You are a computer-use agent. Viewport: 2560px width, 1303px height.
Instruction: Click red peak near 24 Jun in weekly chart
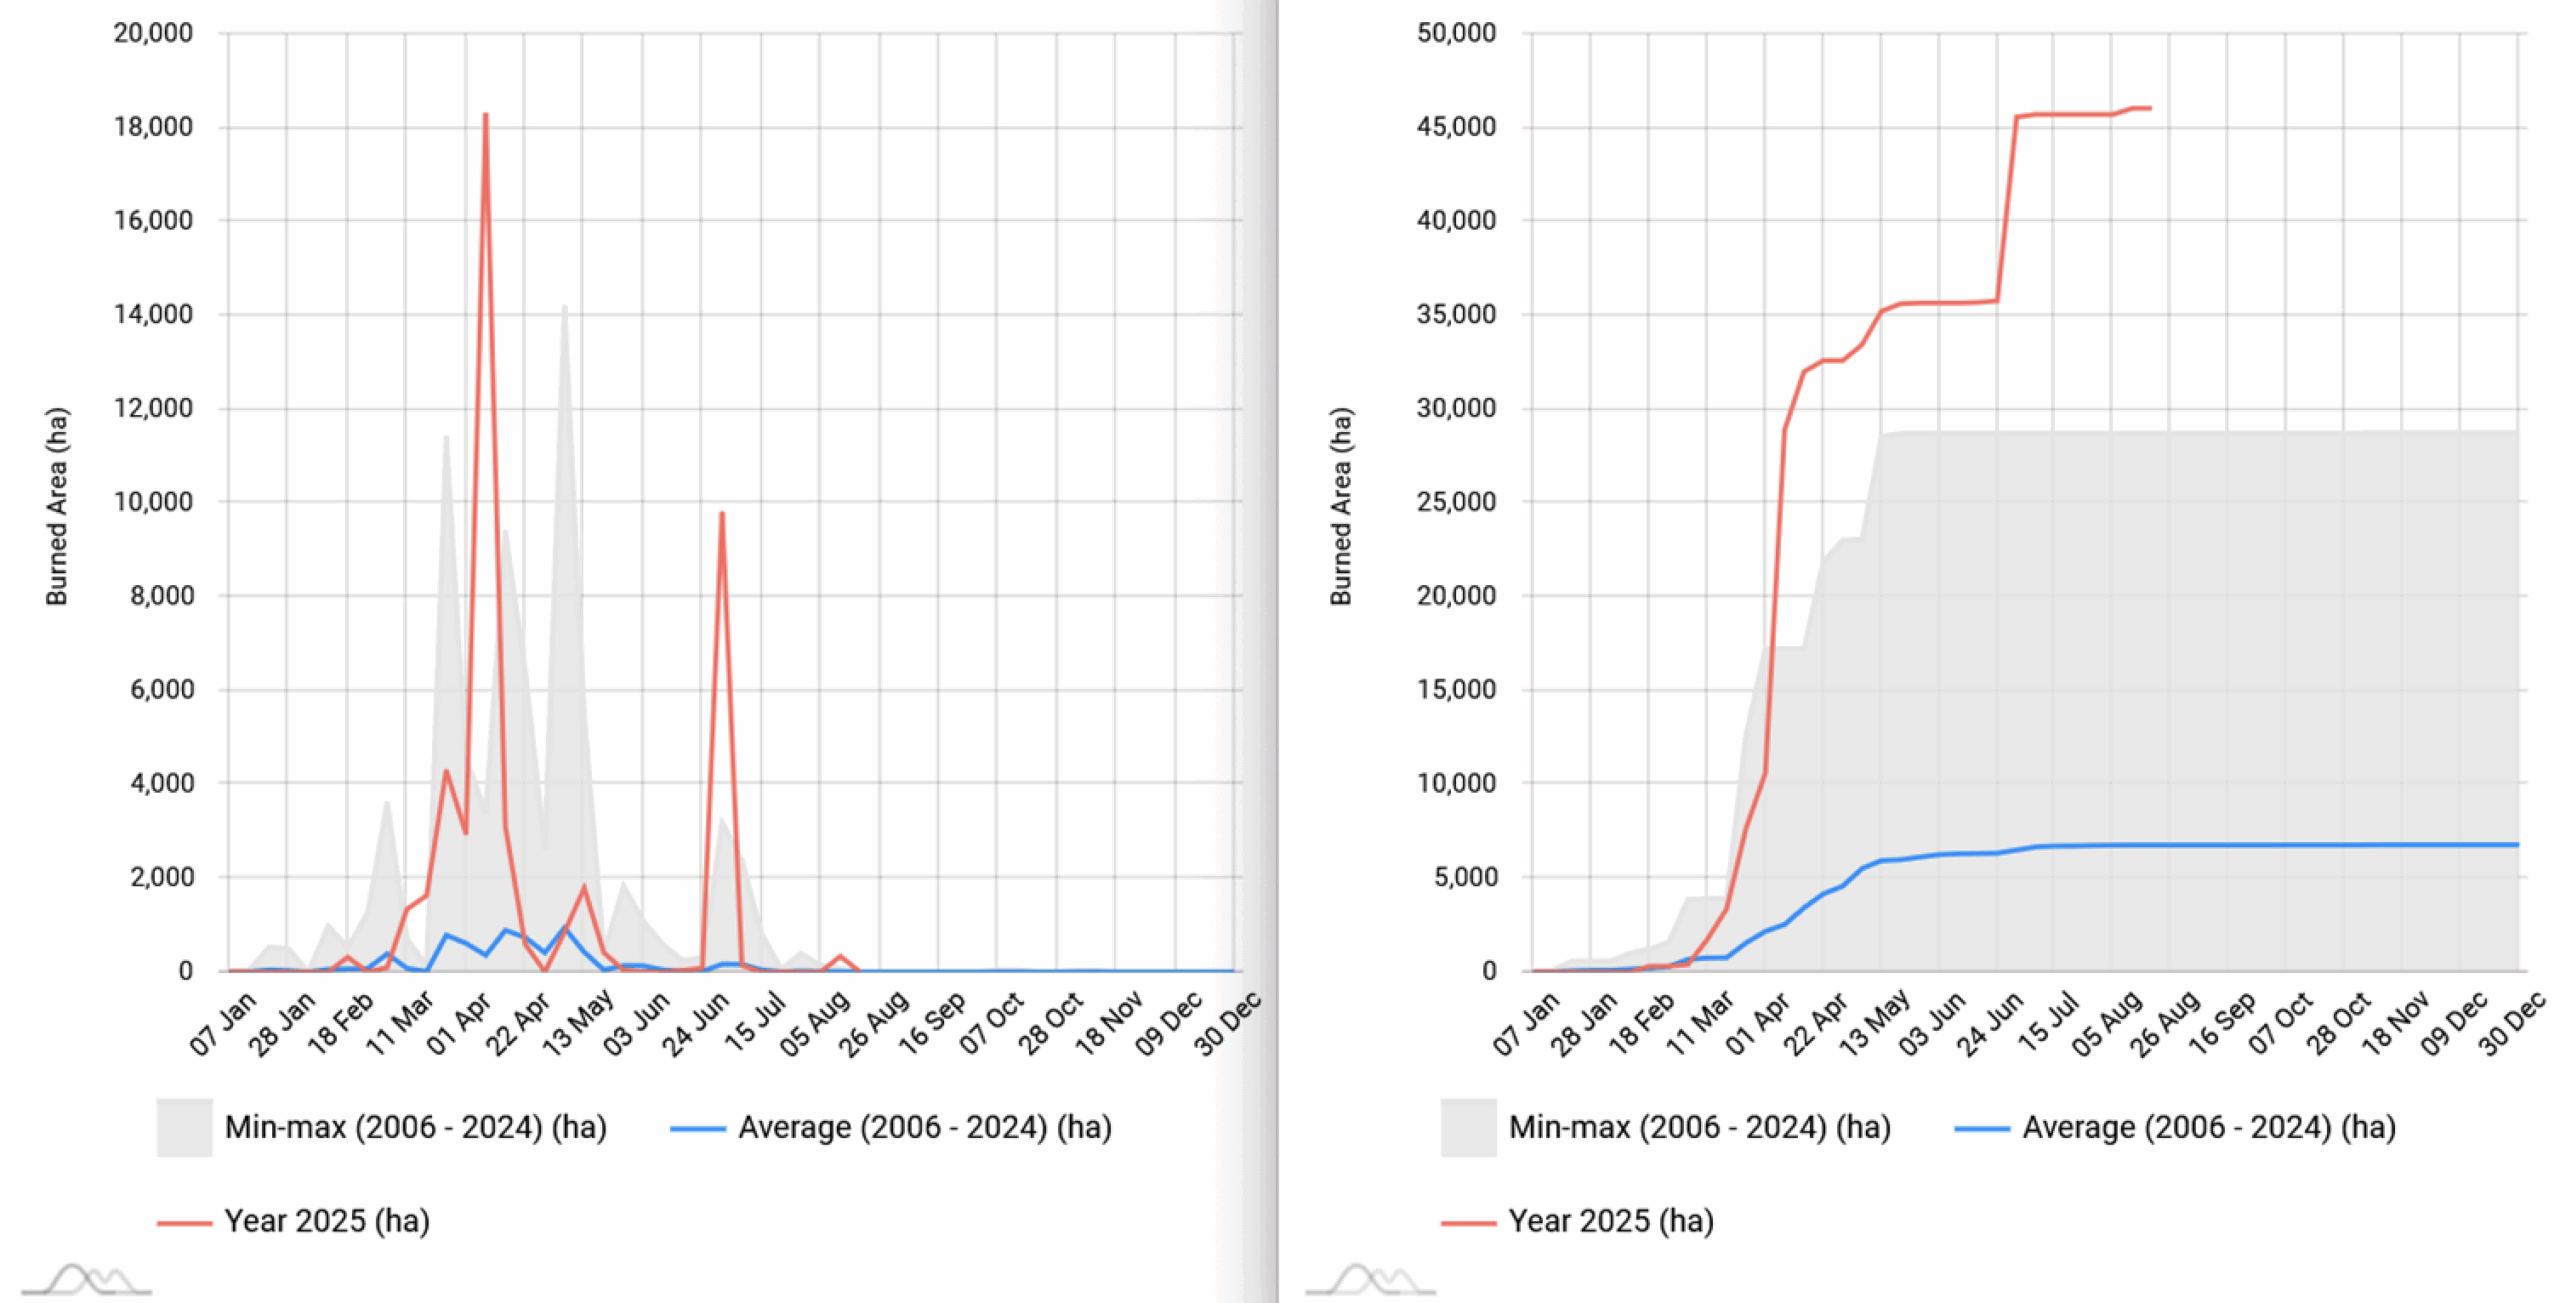[x=721, y=515]
